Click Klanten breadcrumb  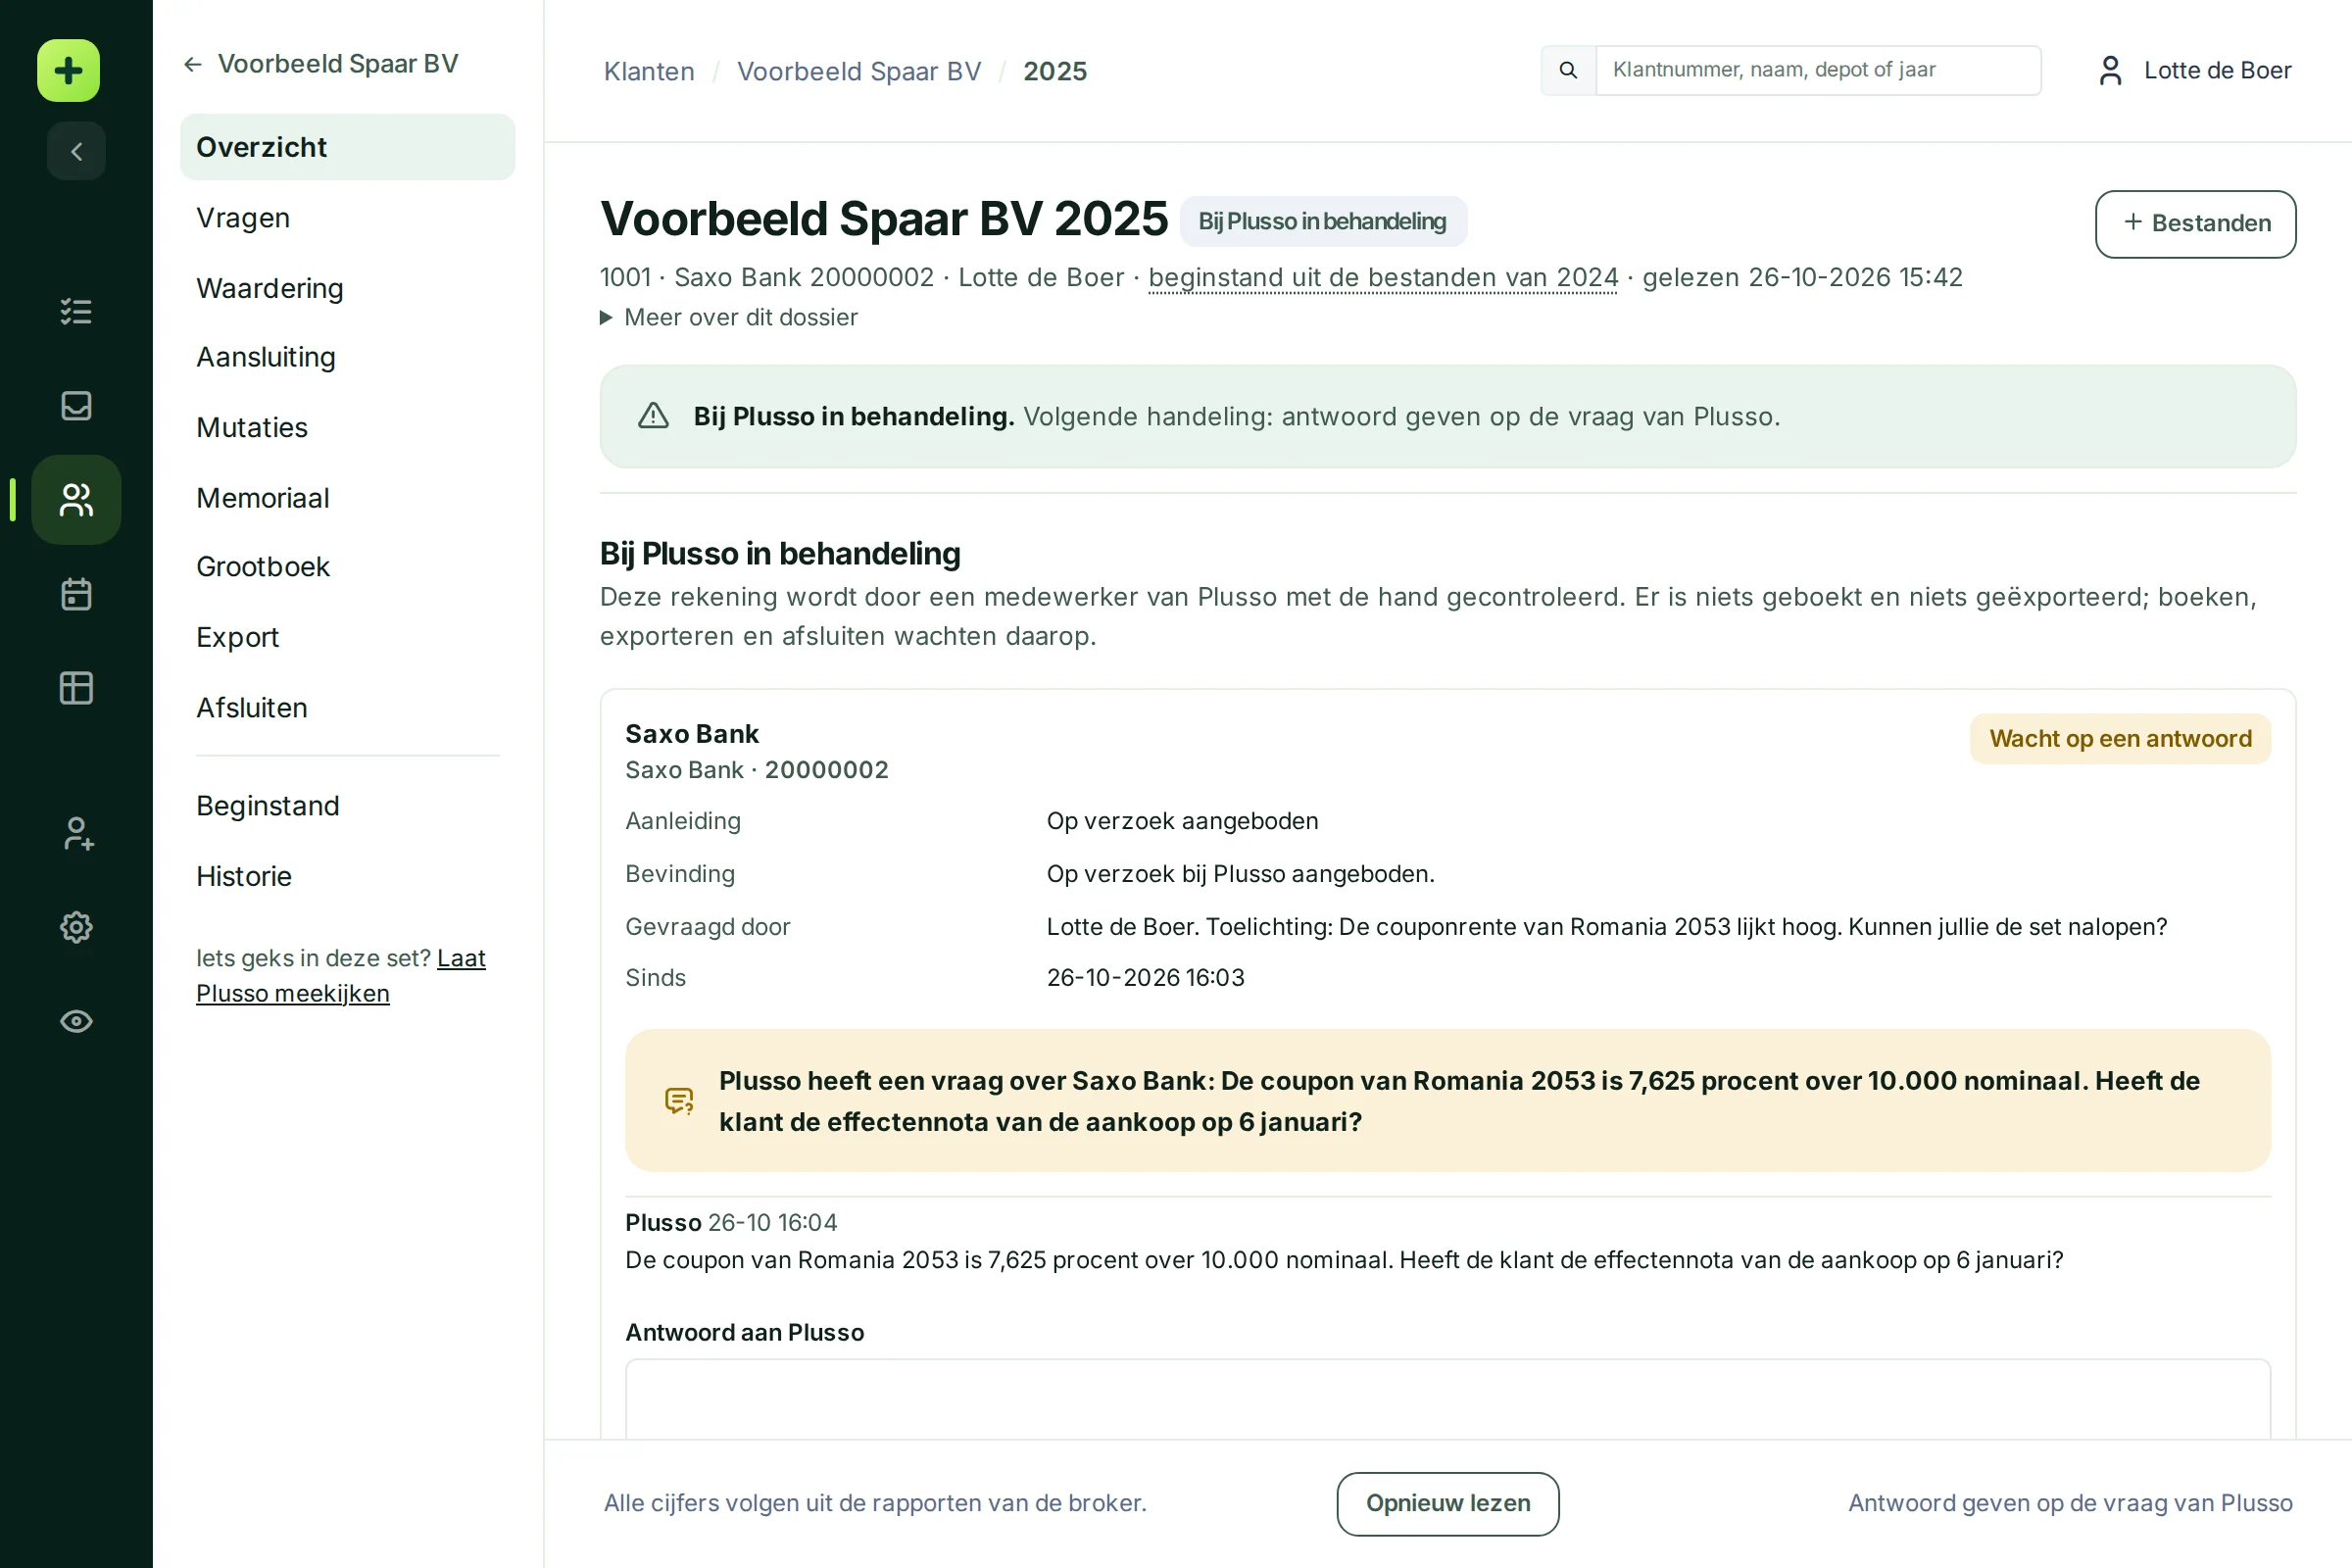pyautogui.click(x=650, y=71)
